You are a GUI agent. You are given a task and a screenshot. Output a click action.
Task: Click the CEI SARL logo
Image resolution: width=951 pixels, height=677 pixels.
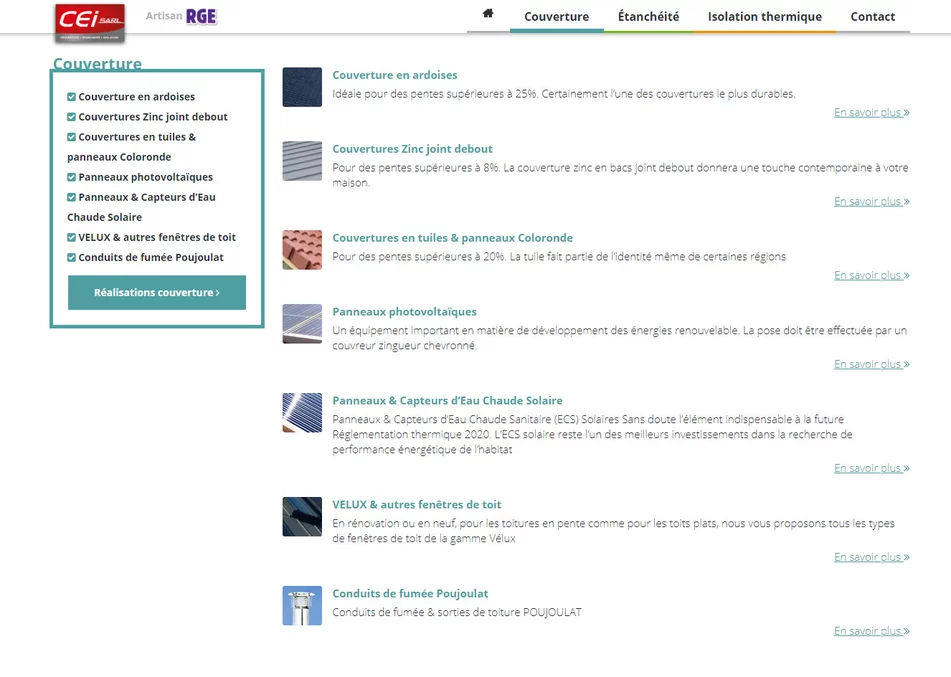pyautogui.click(x=90, y=22)
